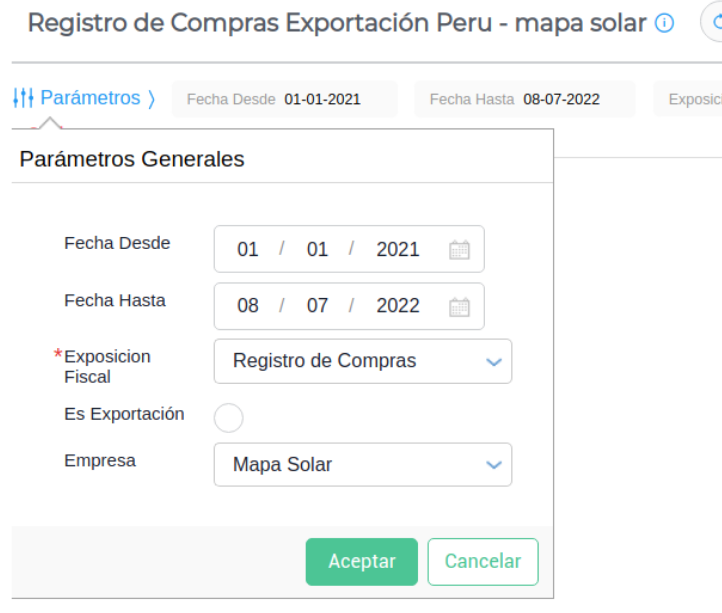
Task: Click the Fecha Hasta summary chip in the parameter bar
Action: click(x=525, y=99)
